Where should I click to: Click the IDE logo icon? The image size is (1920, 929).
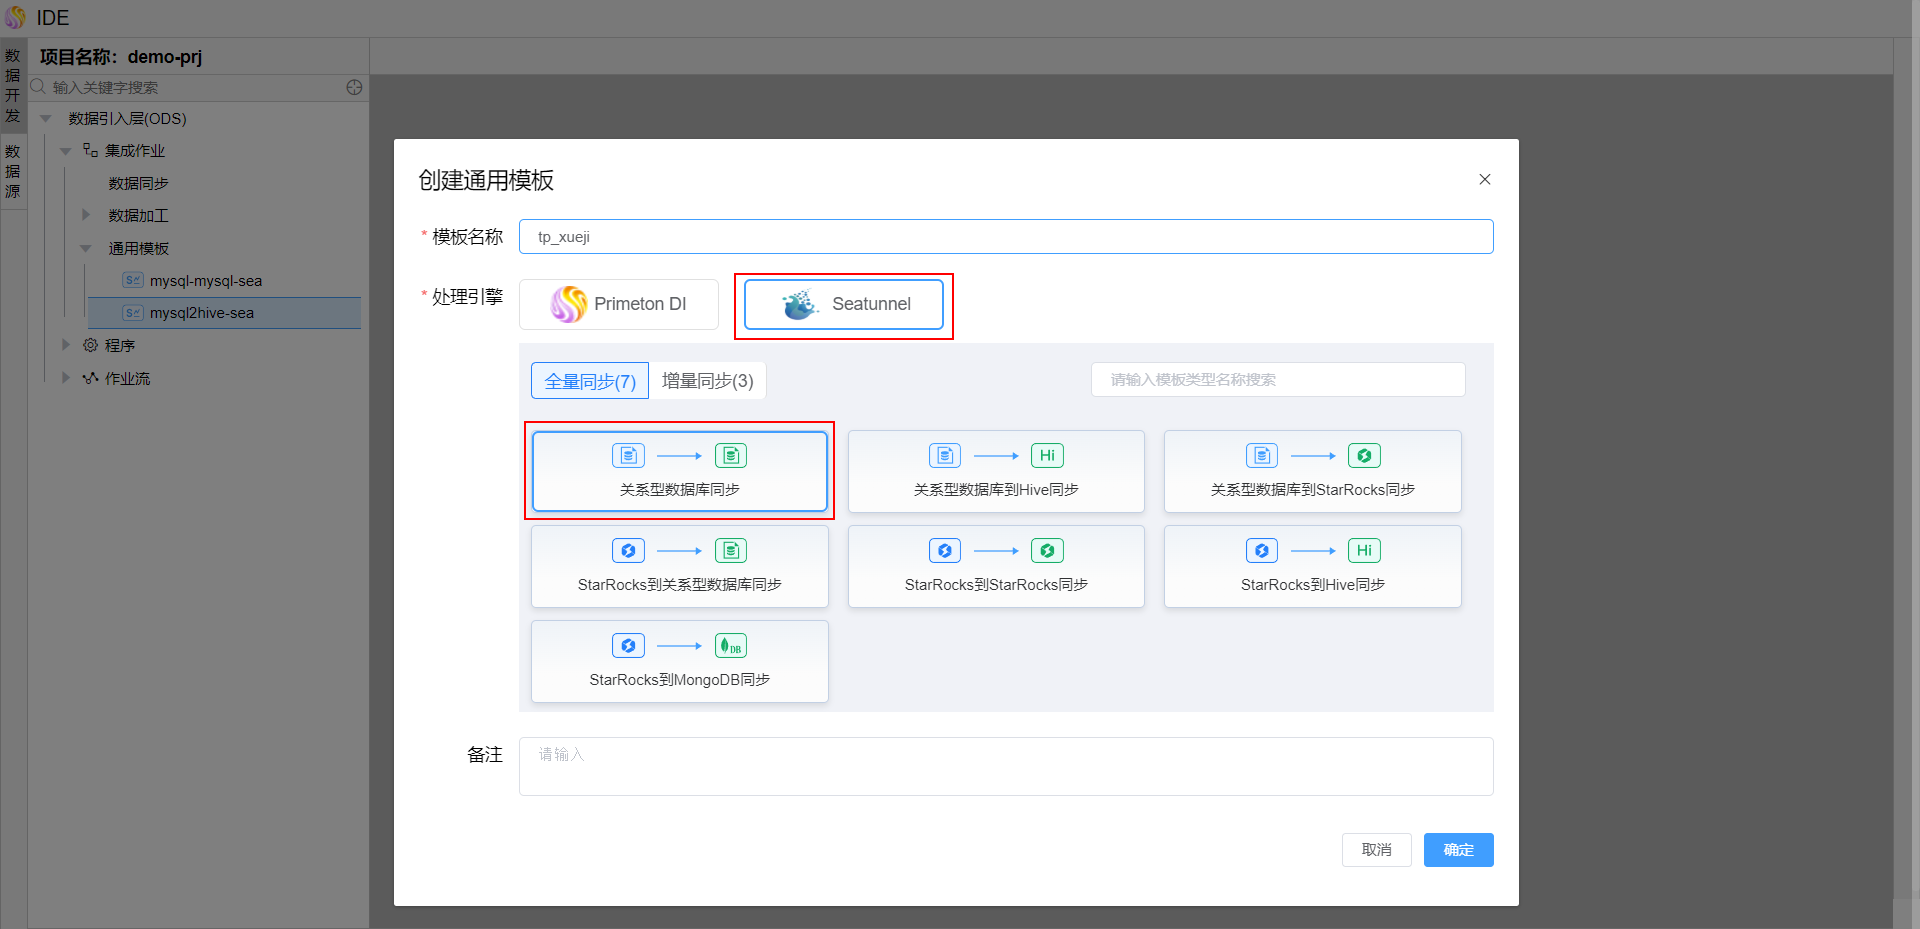[x=15, y=17]
